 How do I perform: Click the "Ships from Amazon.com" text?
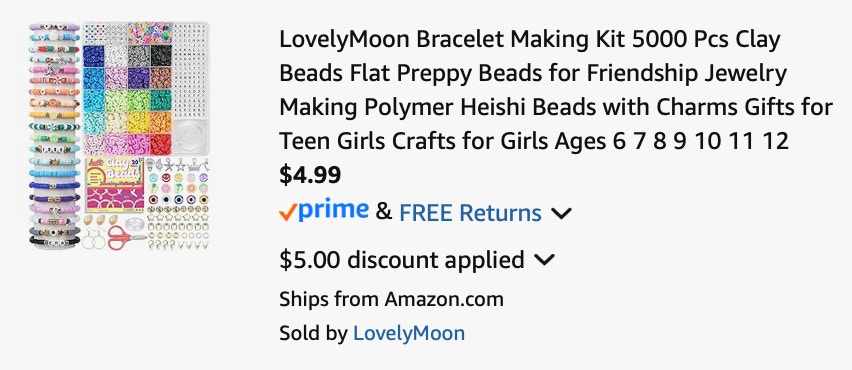coord(391,299)
